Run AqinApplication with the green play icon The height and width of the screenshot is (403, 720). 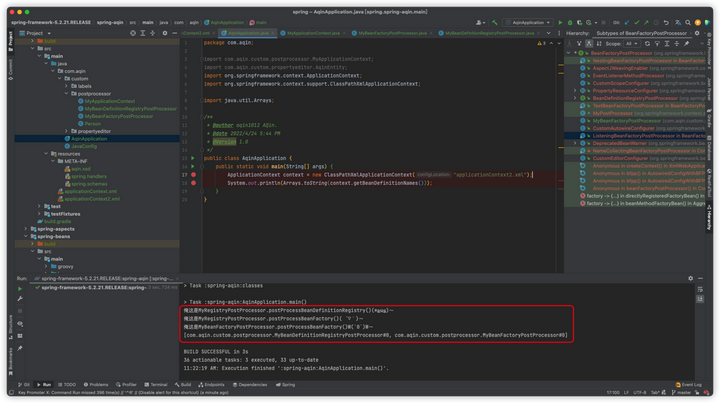(x=560, y=22)
